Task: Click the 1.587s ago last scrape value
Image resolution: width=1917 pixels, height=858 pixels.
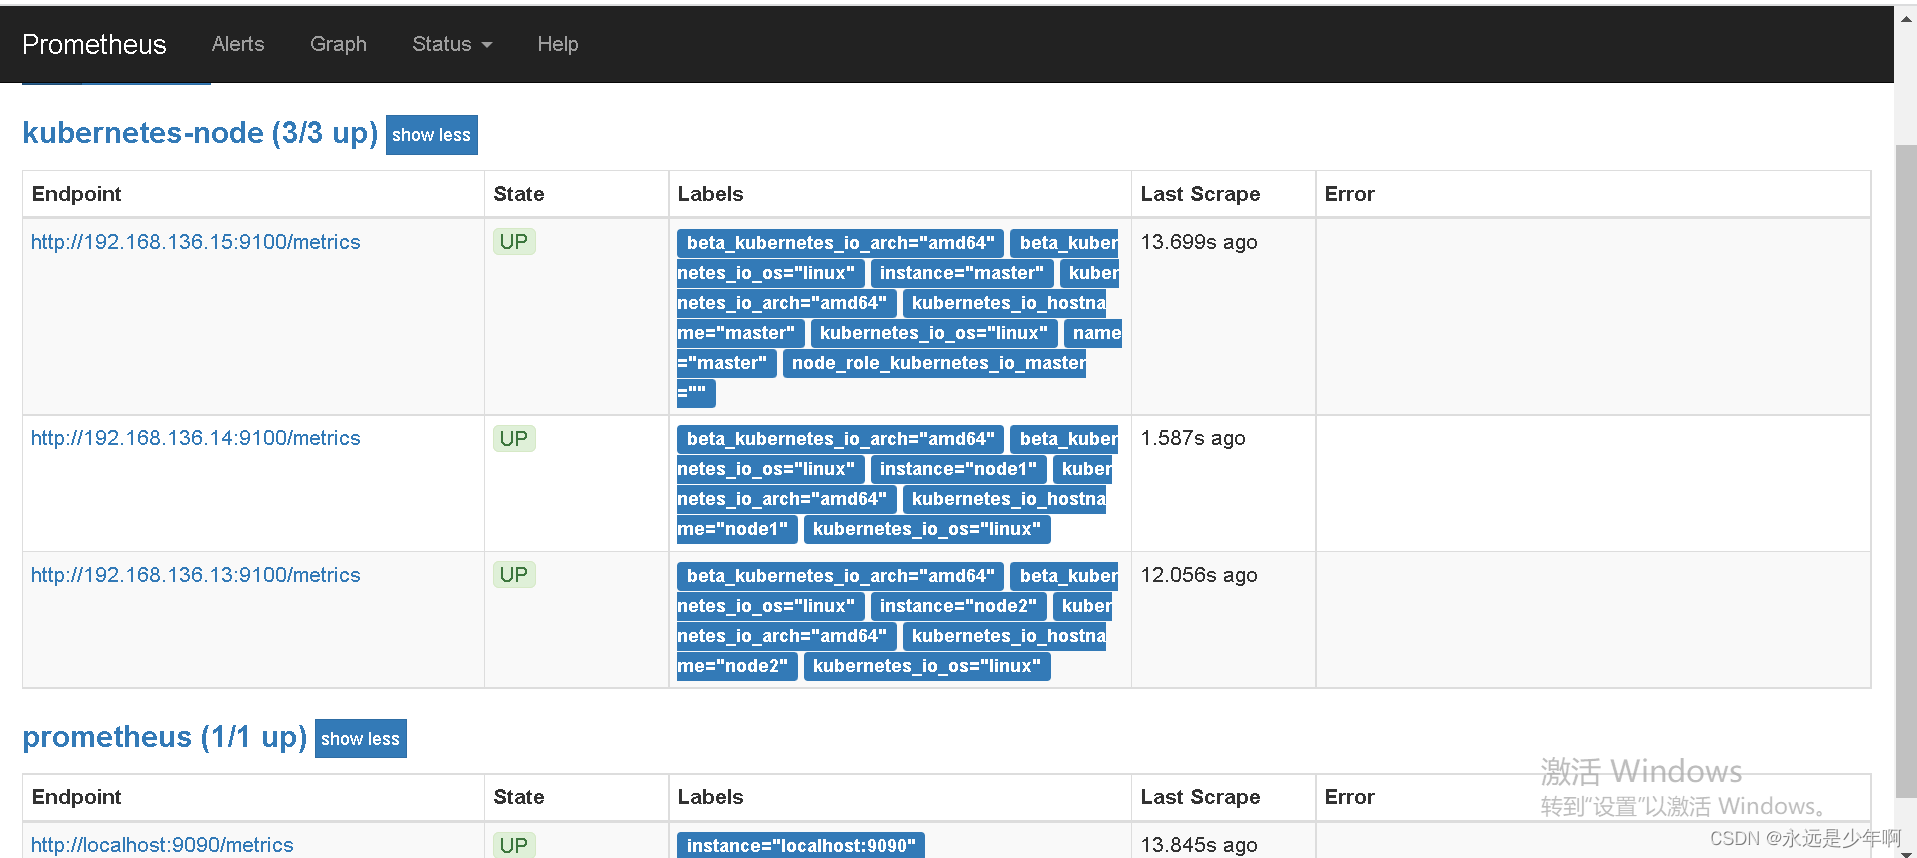Action: coord(1193,438)
